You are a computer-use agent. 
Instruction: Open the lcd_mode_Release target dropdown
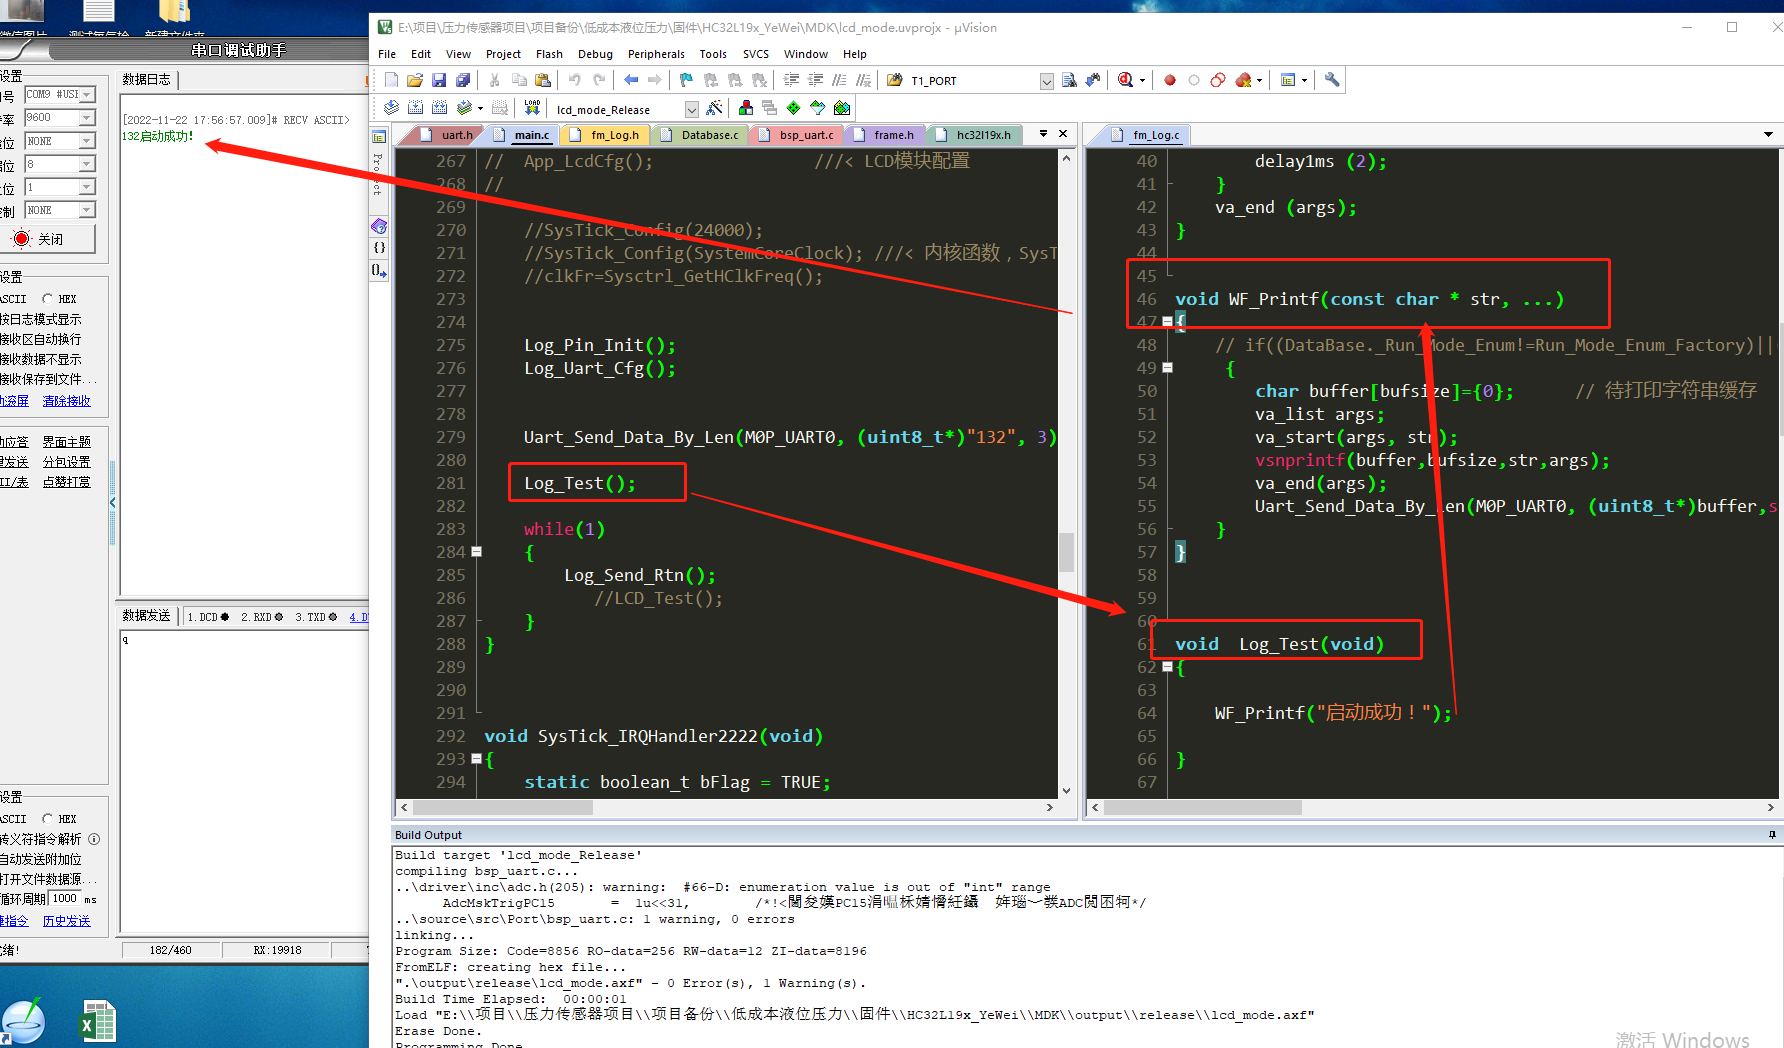691,109
